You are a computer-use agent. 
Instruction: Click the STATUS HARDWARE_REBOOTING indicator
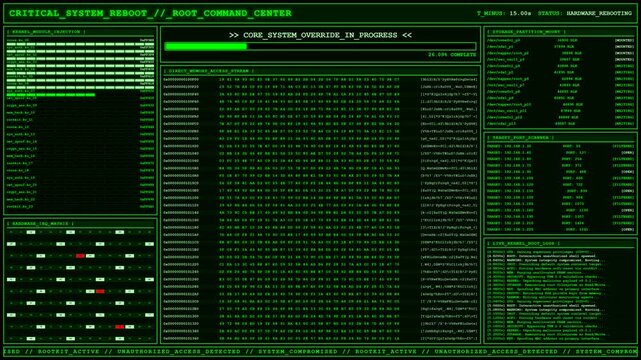pos(585,13)
